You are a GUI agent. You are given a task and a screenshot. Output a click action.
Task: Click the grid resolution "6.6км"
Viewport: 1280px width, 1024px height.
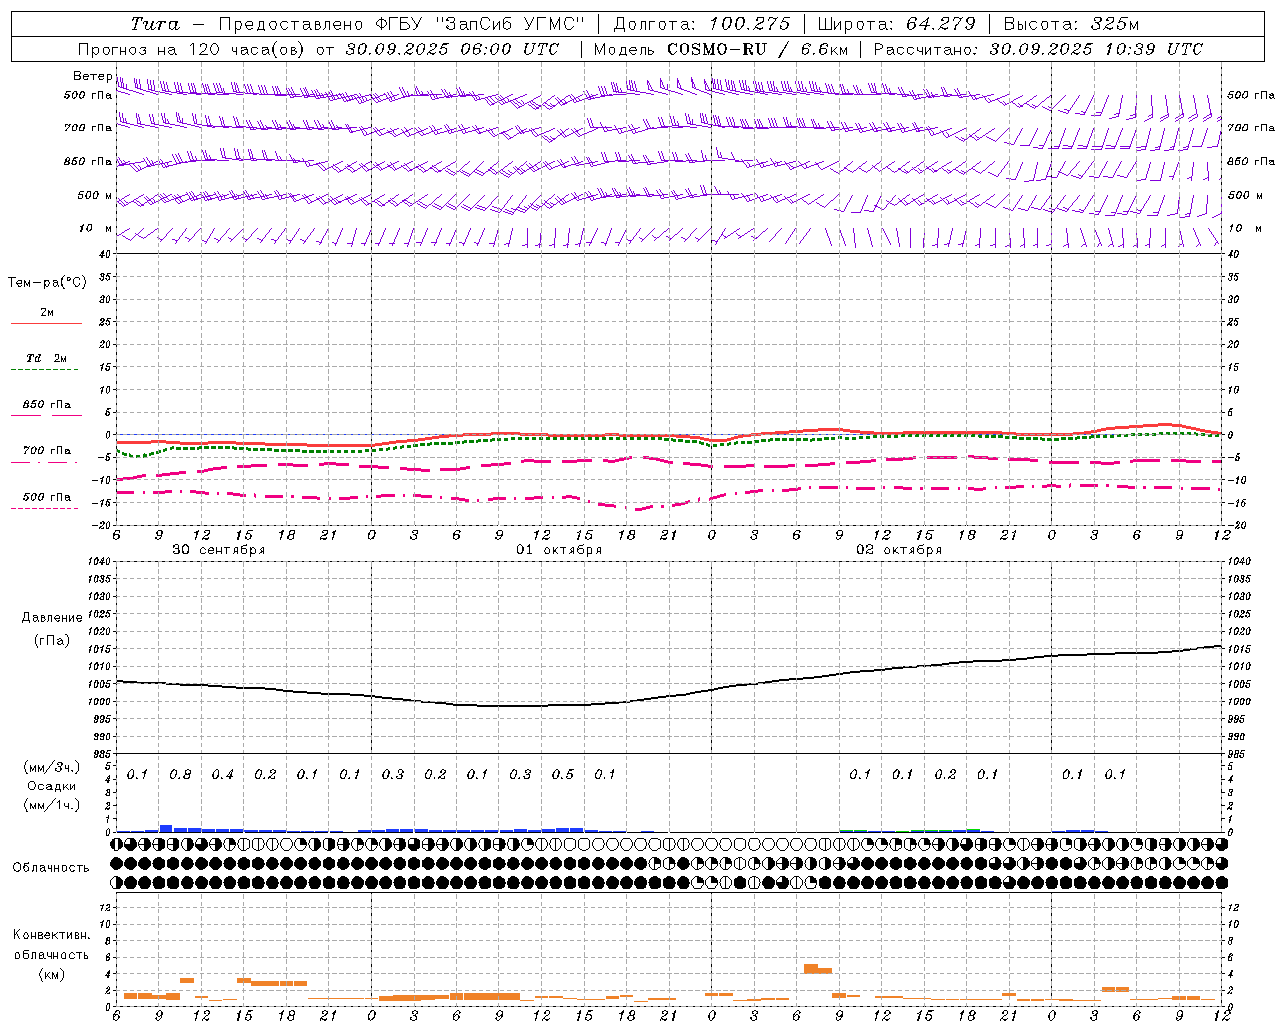tap(825, 49)
